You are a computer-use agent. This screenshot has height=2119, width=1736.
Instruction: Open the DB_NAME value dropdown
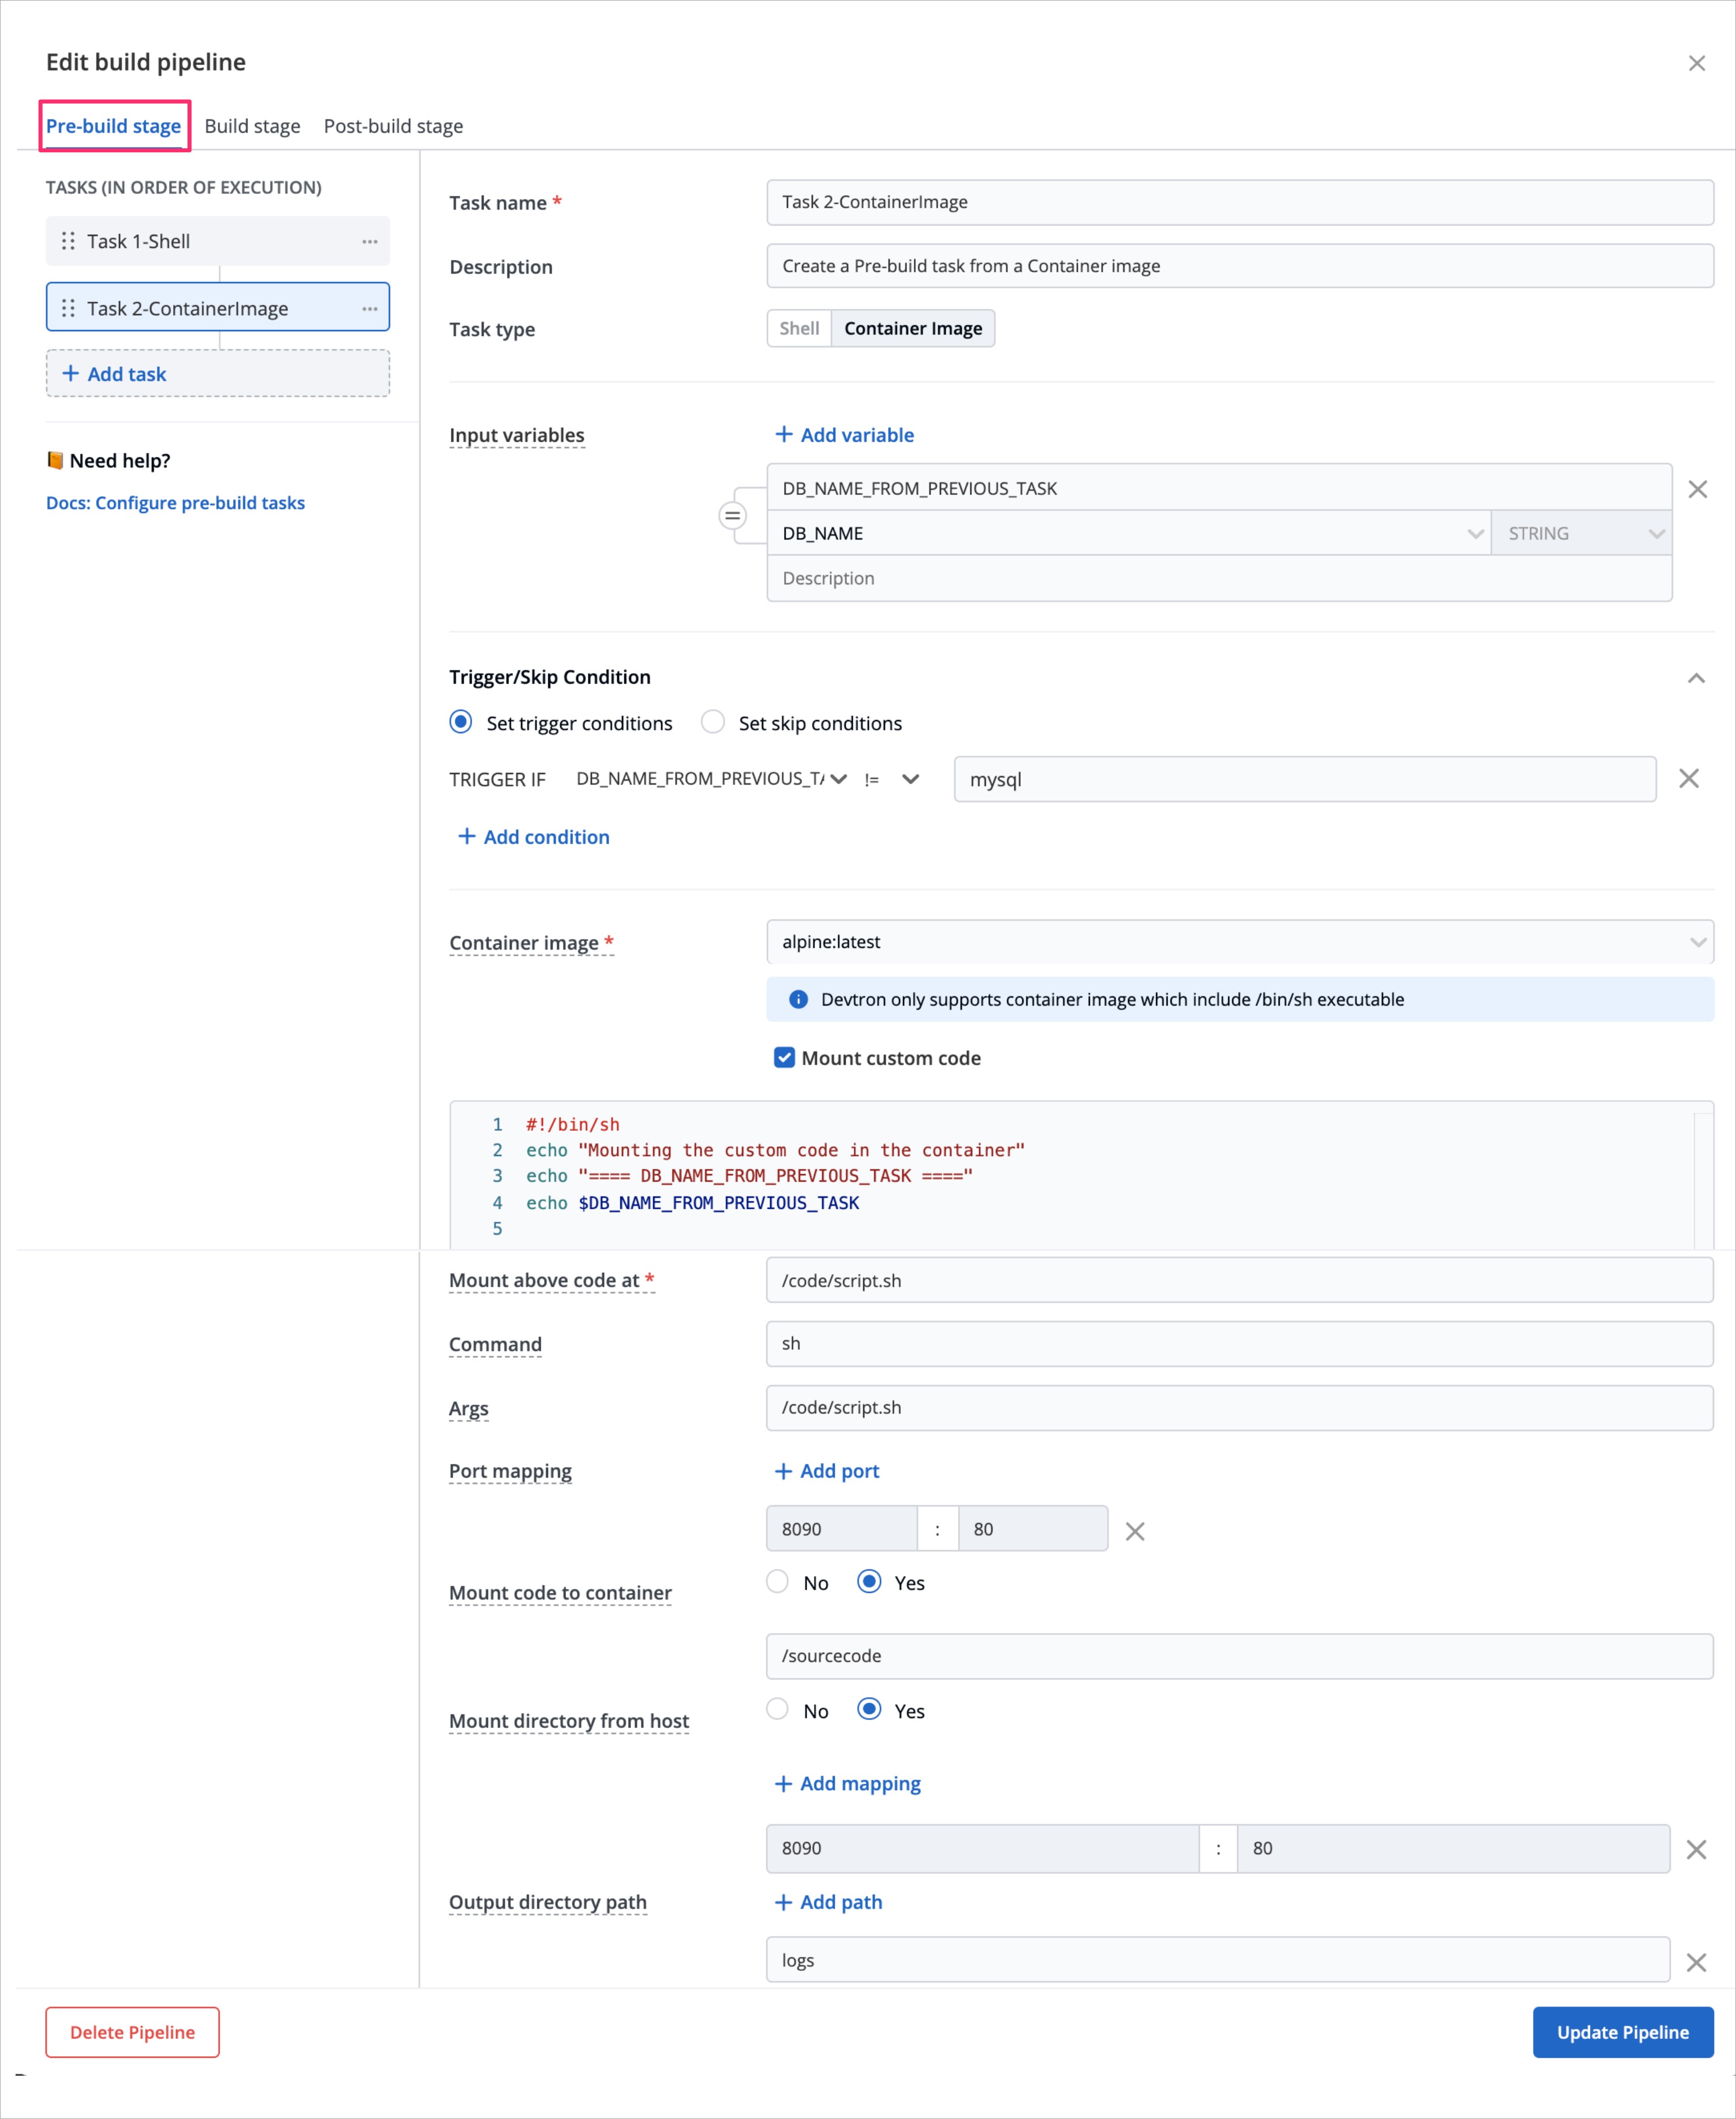[1129, 533]
